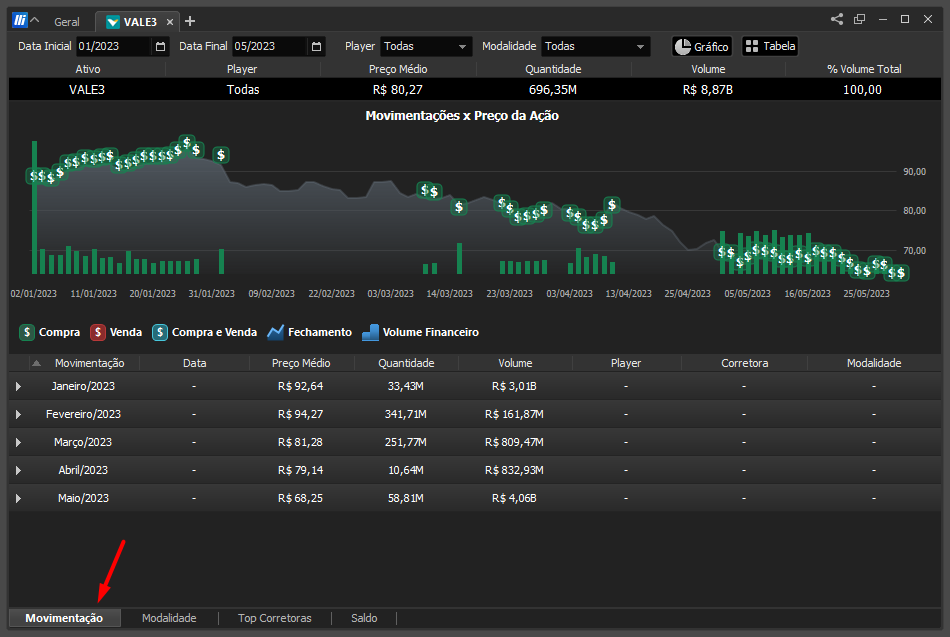The height and width of the screenshot is (637, 950).
Task: Click the Player summary column header
Action: (x=242, y=69)
